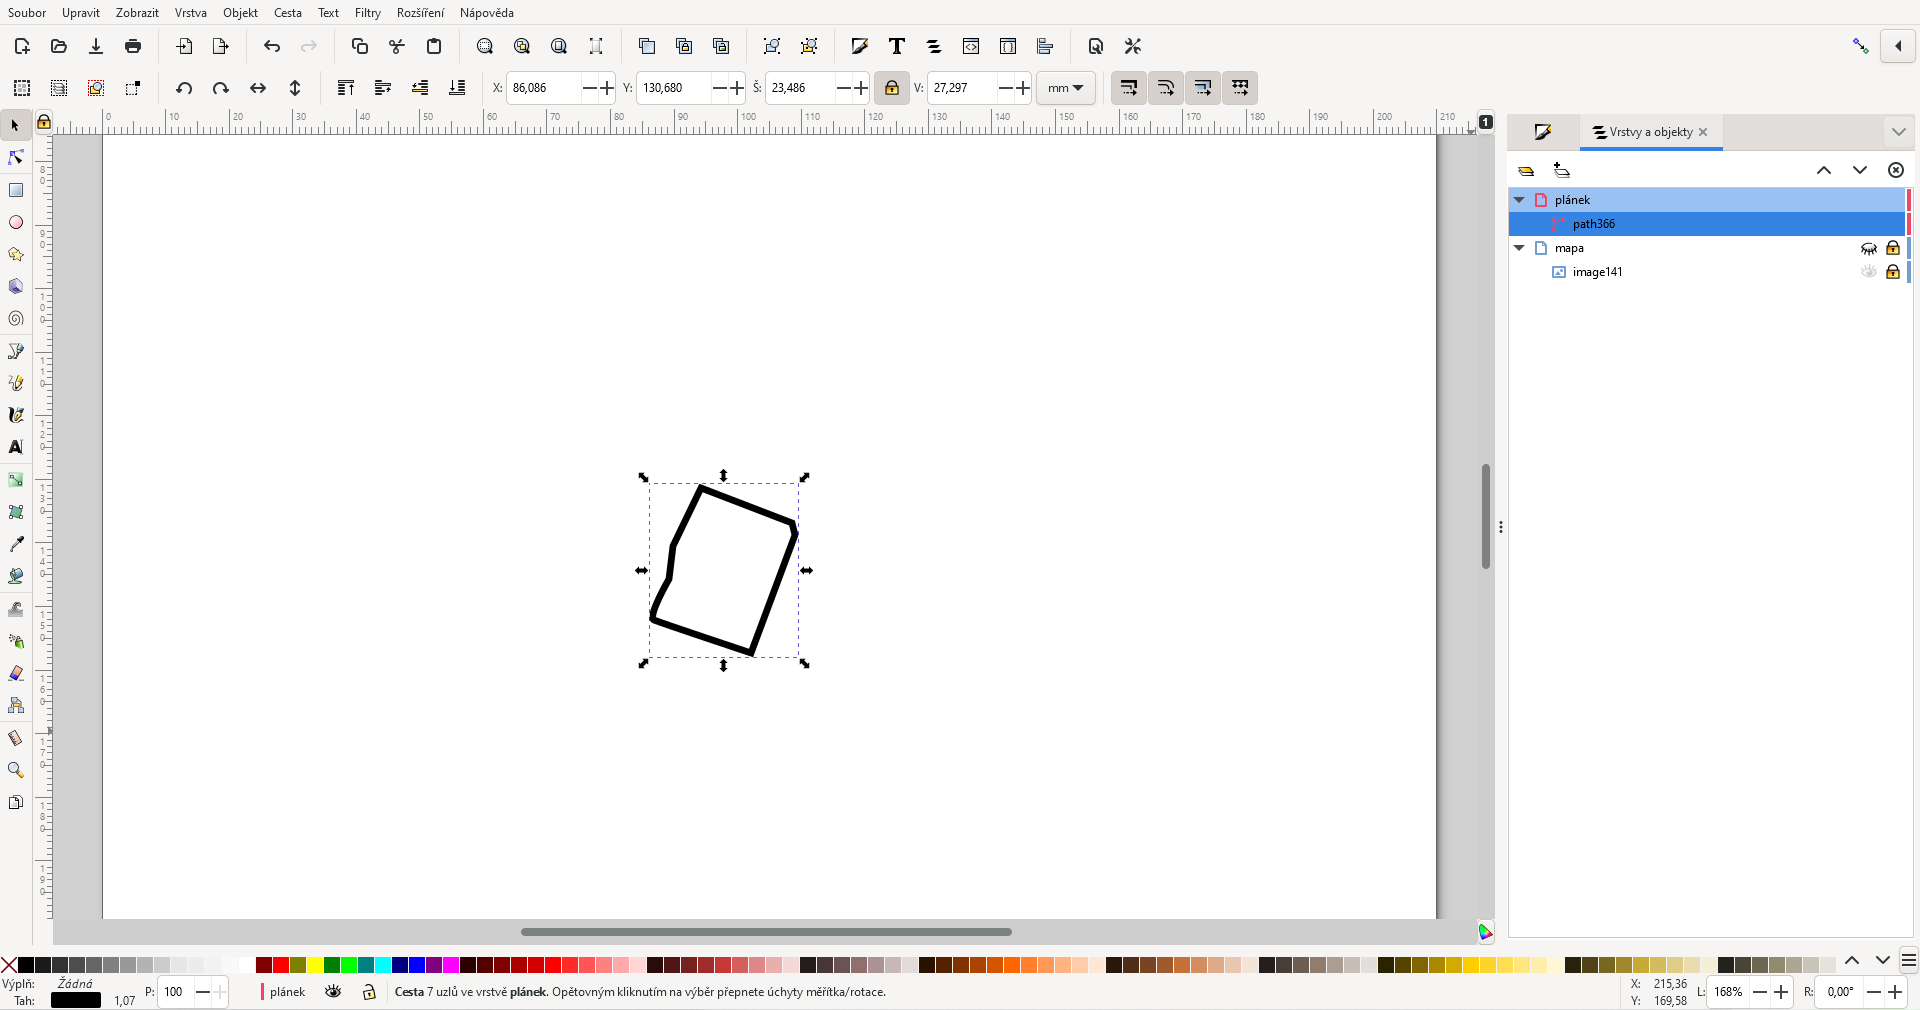Viewport: 1920px width, 1010px height.
Task: Select the Calligraphy tool
Action: (x=15, y=415)
